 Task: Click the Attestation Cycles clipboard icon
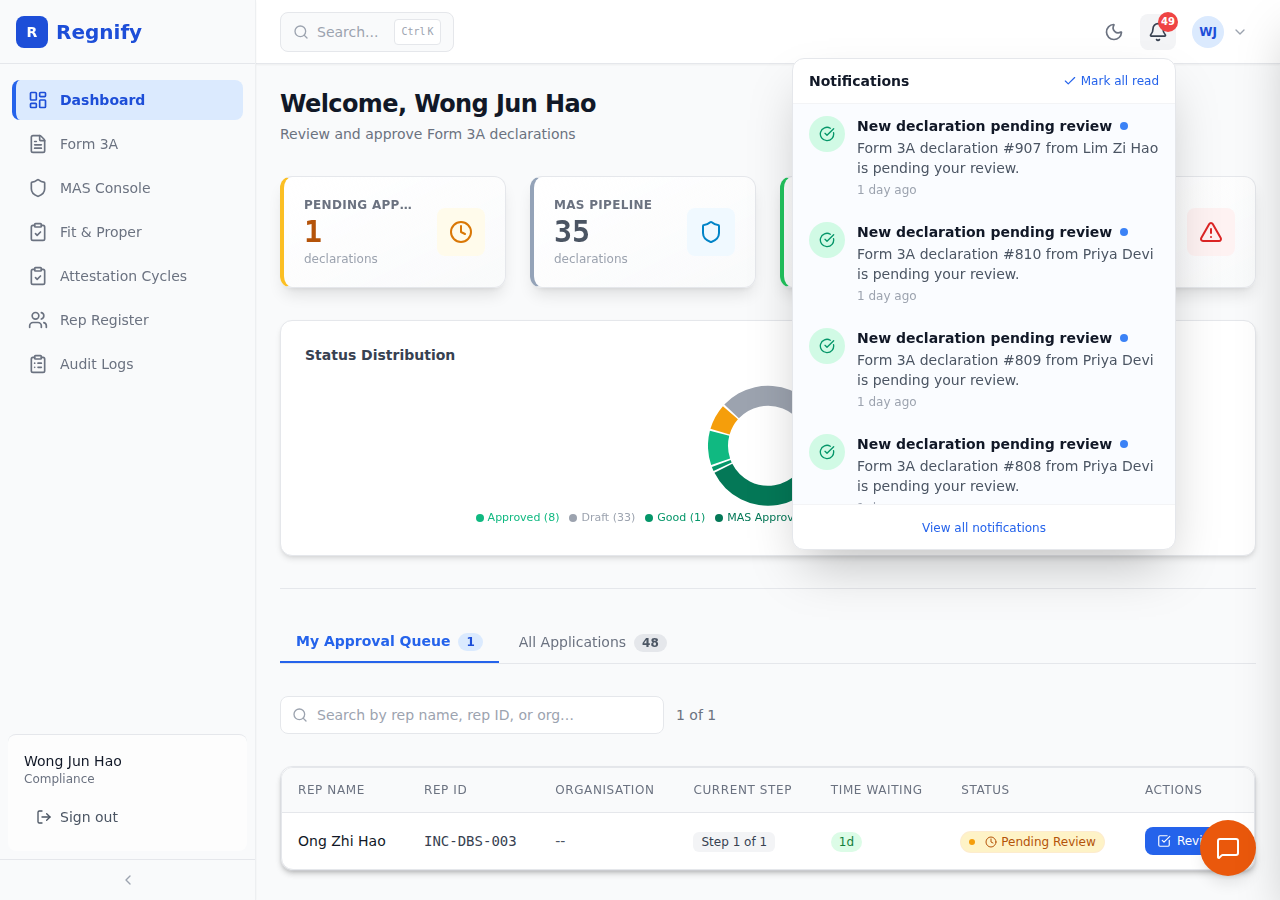(x=38, y=276)
